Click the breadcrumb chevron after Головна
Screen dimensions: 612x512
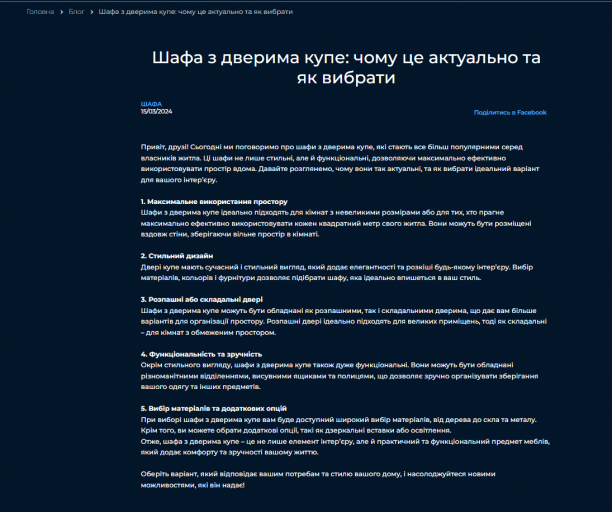[61, 12]
